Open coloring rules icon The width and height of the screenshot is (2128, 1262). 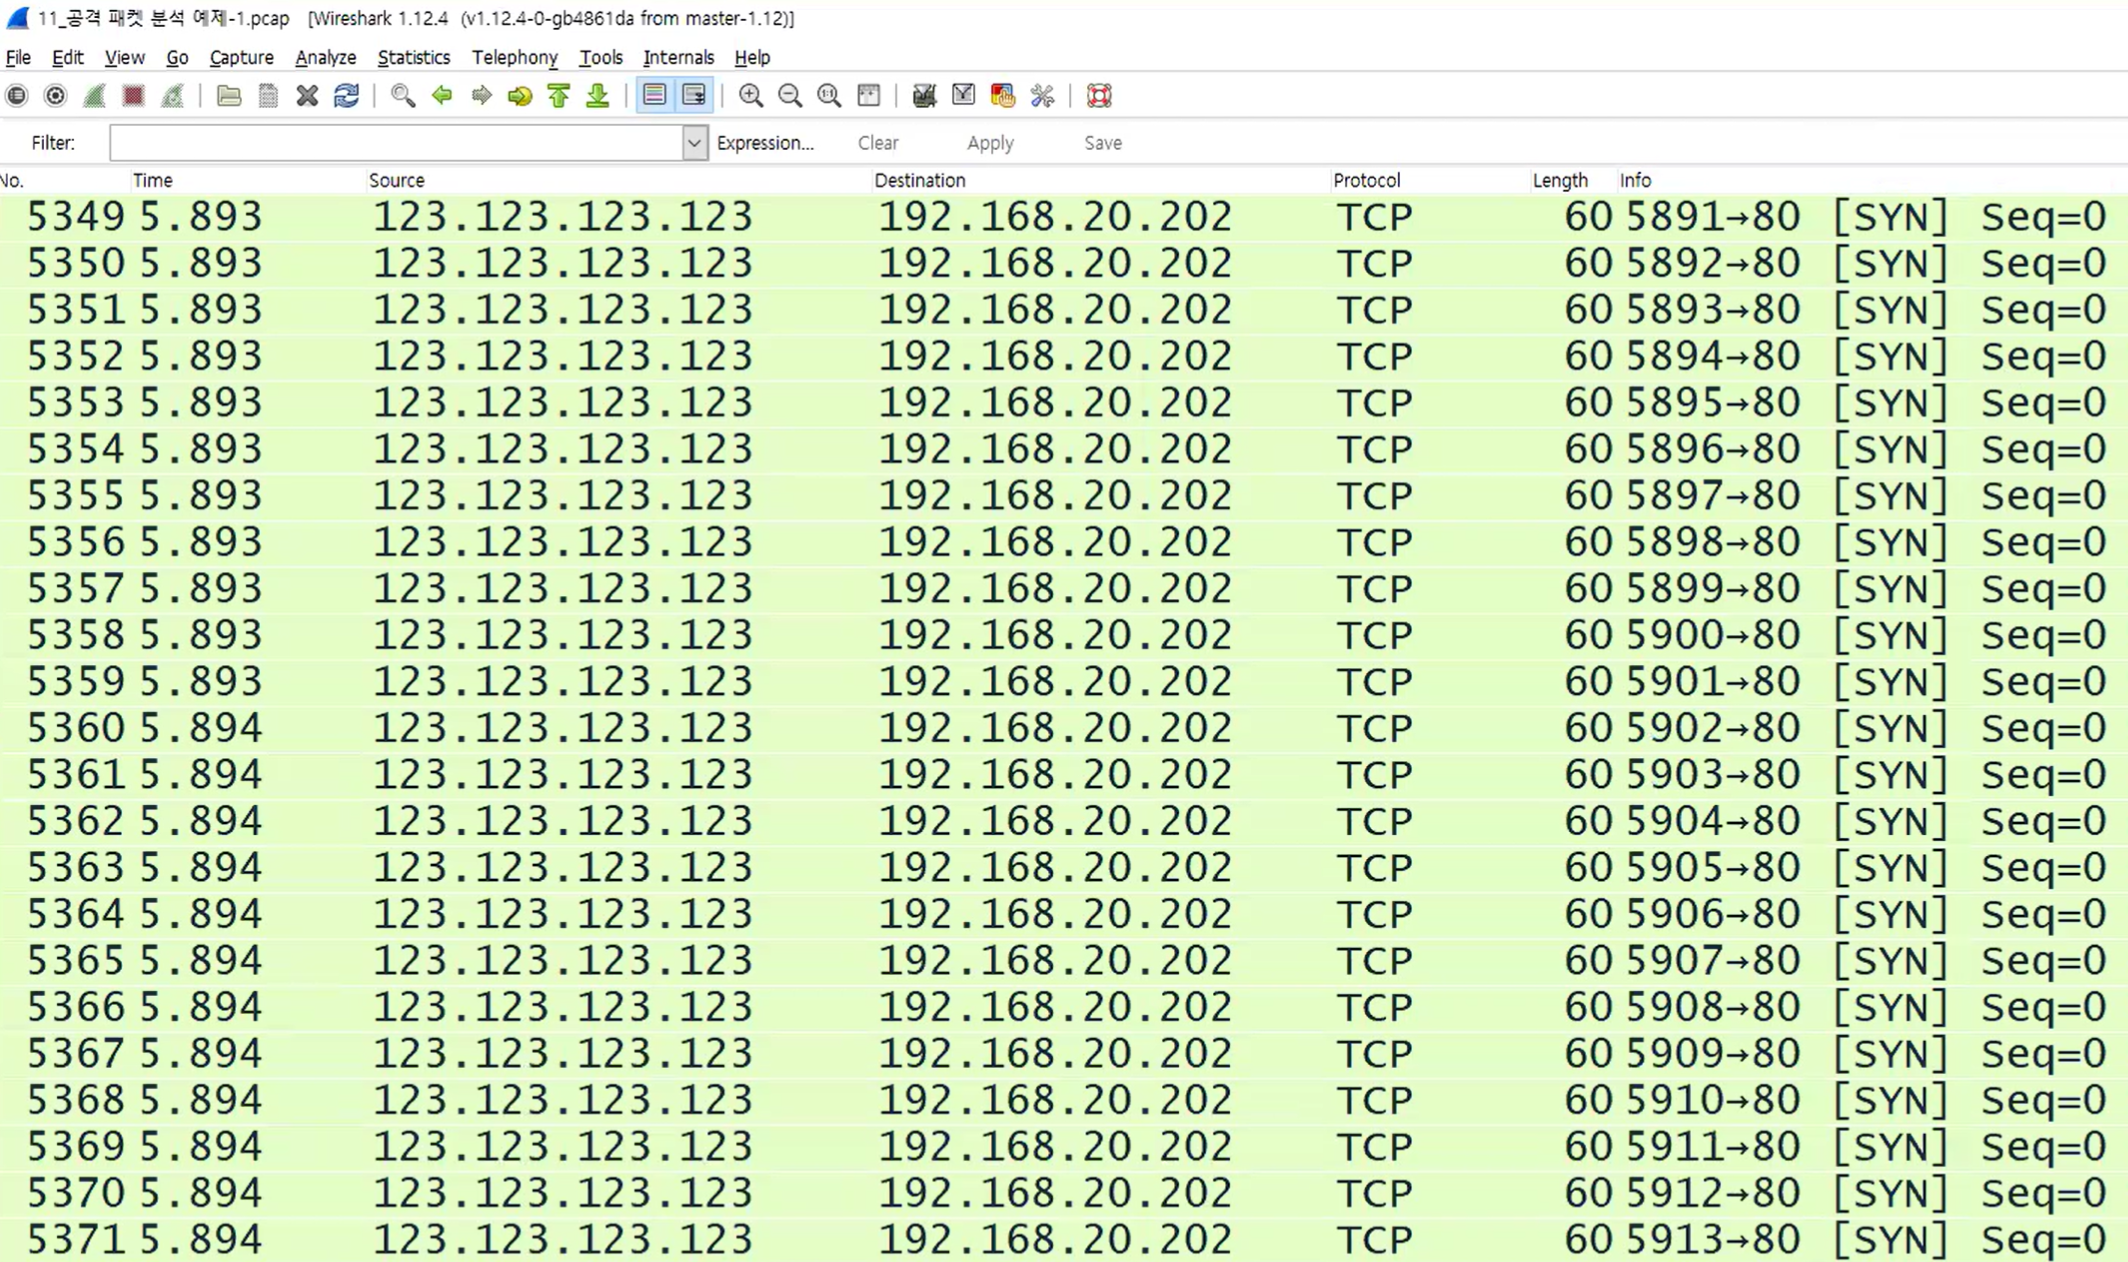point(1002,96)
